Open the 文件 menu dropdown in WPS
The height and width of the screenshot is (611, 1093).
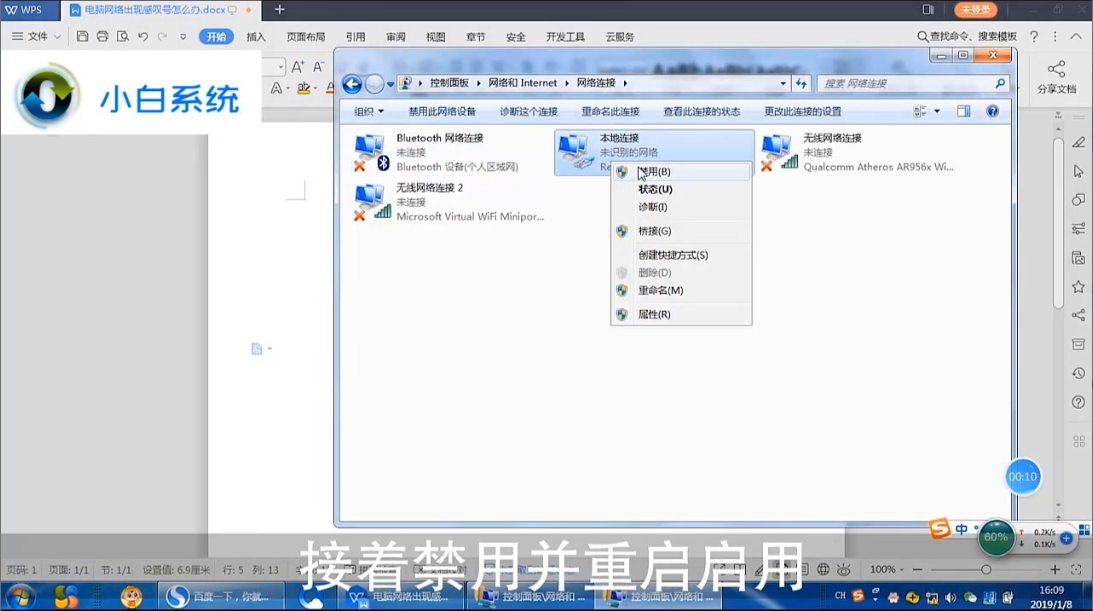pos(36,36)
